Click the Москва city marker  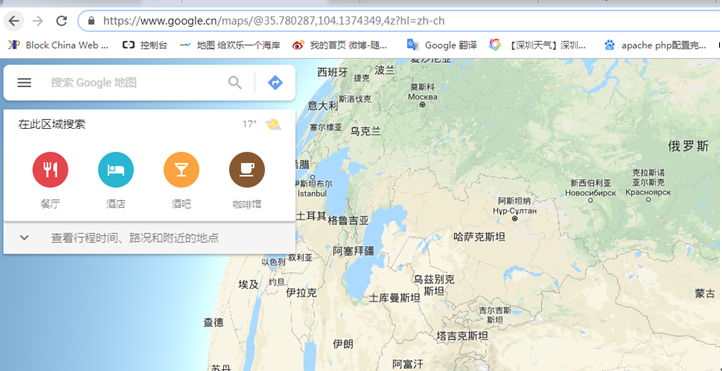coord(422,104)
